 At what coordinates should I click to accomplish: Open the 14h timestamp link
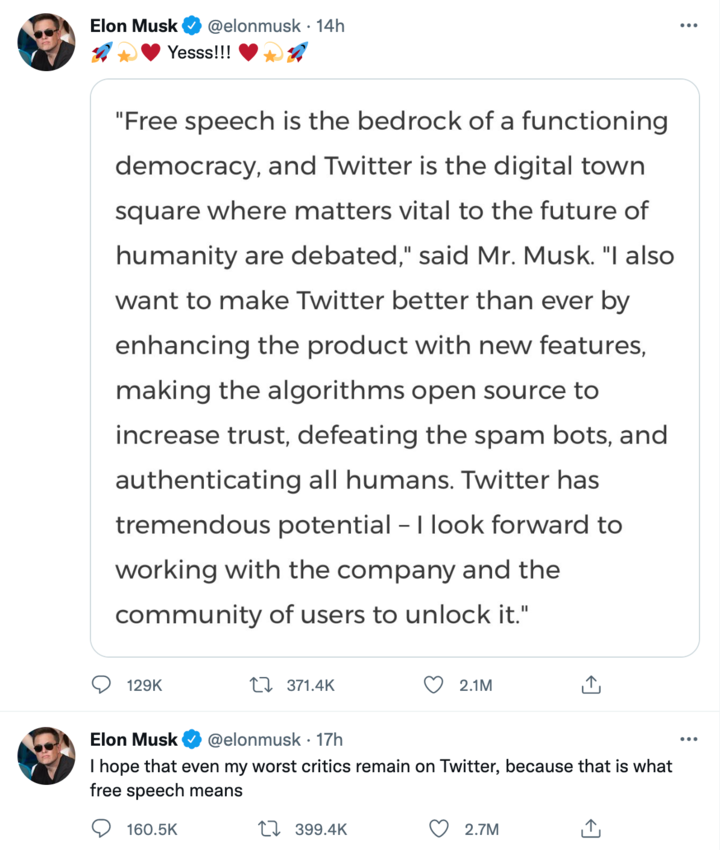coord(330,26)
